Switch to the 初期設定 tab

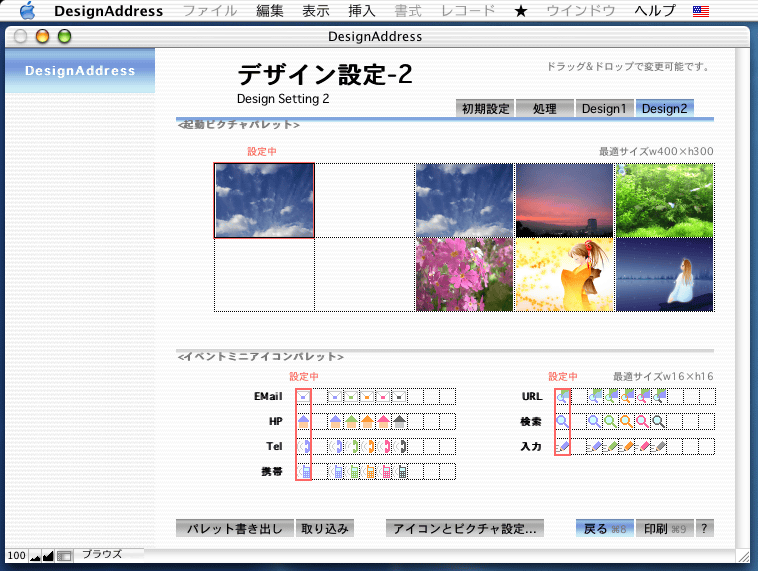[485, 108]
